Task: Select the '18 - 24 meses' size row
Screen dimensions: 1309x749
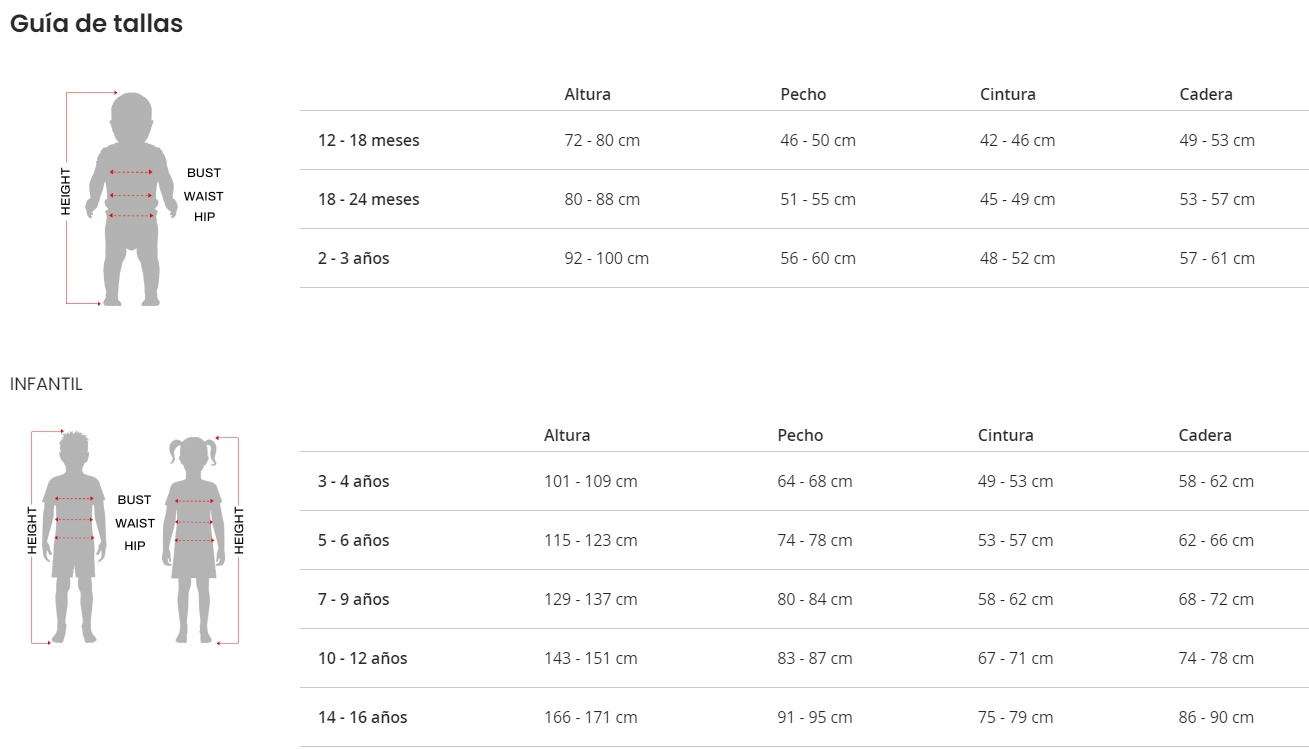Action: [x=368, y=199]
